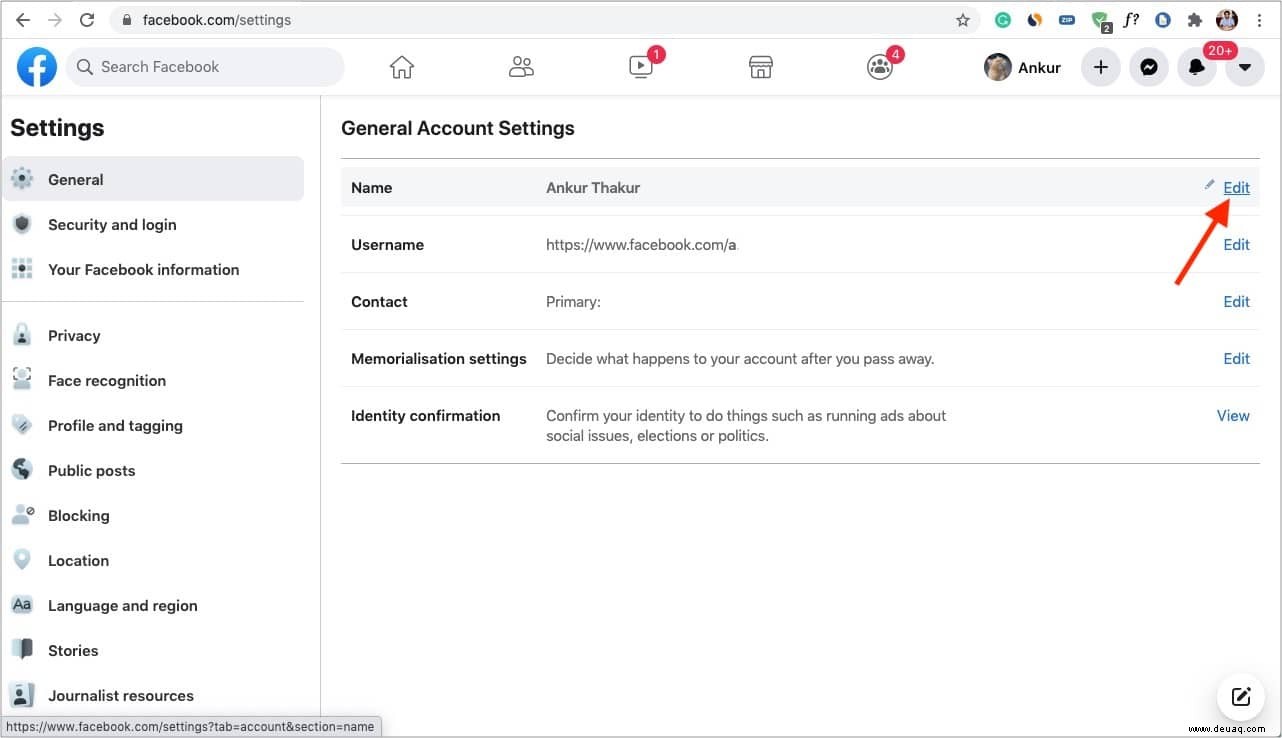Open Location settings
1282x738 pixels.
153,560
